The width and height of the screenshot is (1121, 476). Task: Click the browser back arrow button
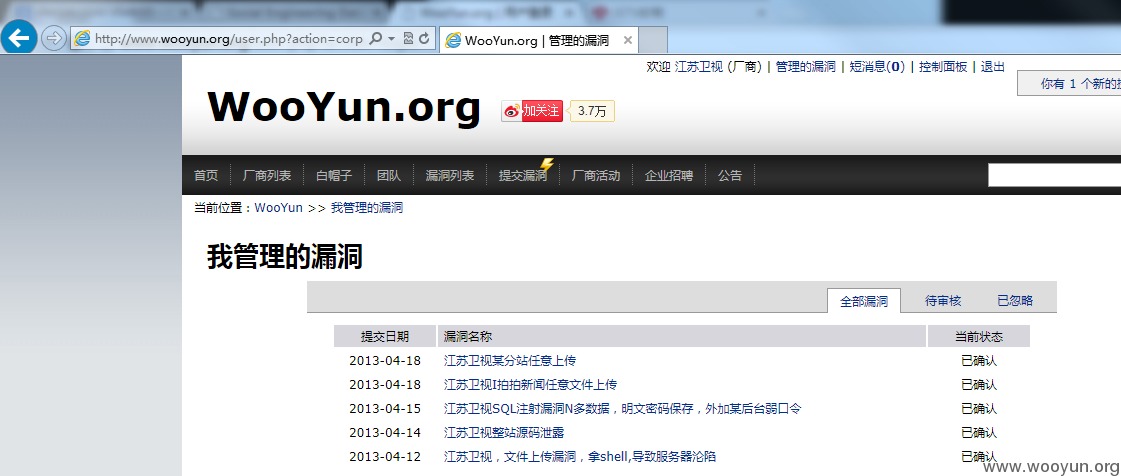[x=19, y=37]
